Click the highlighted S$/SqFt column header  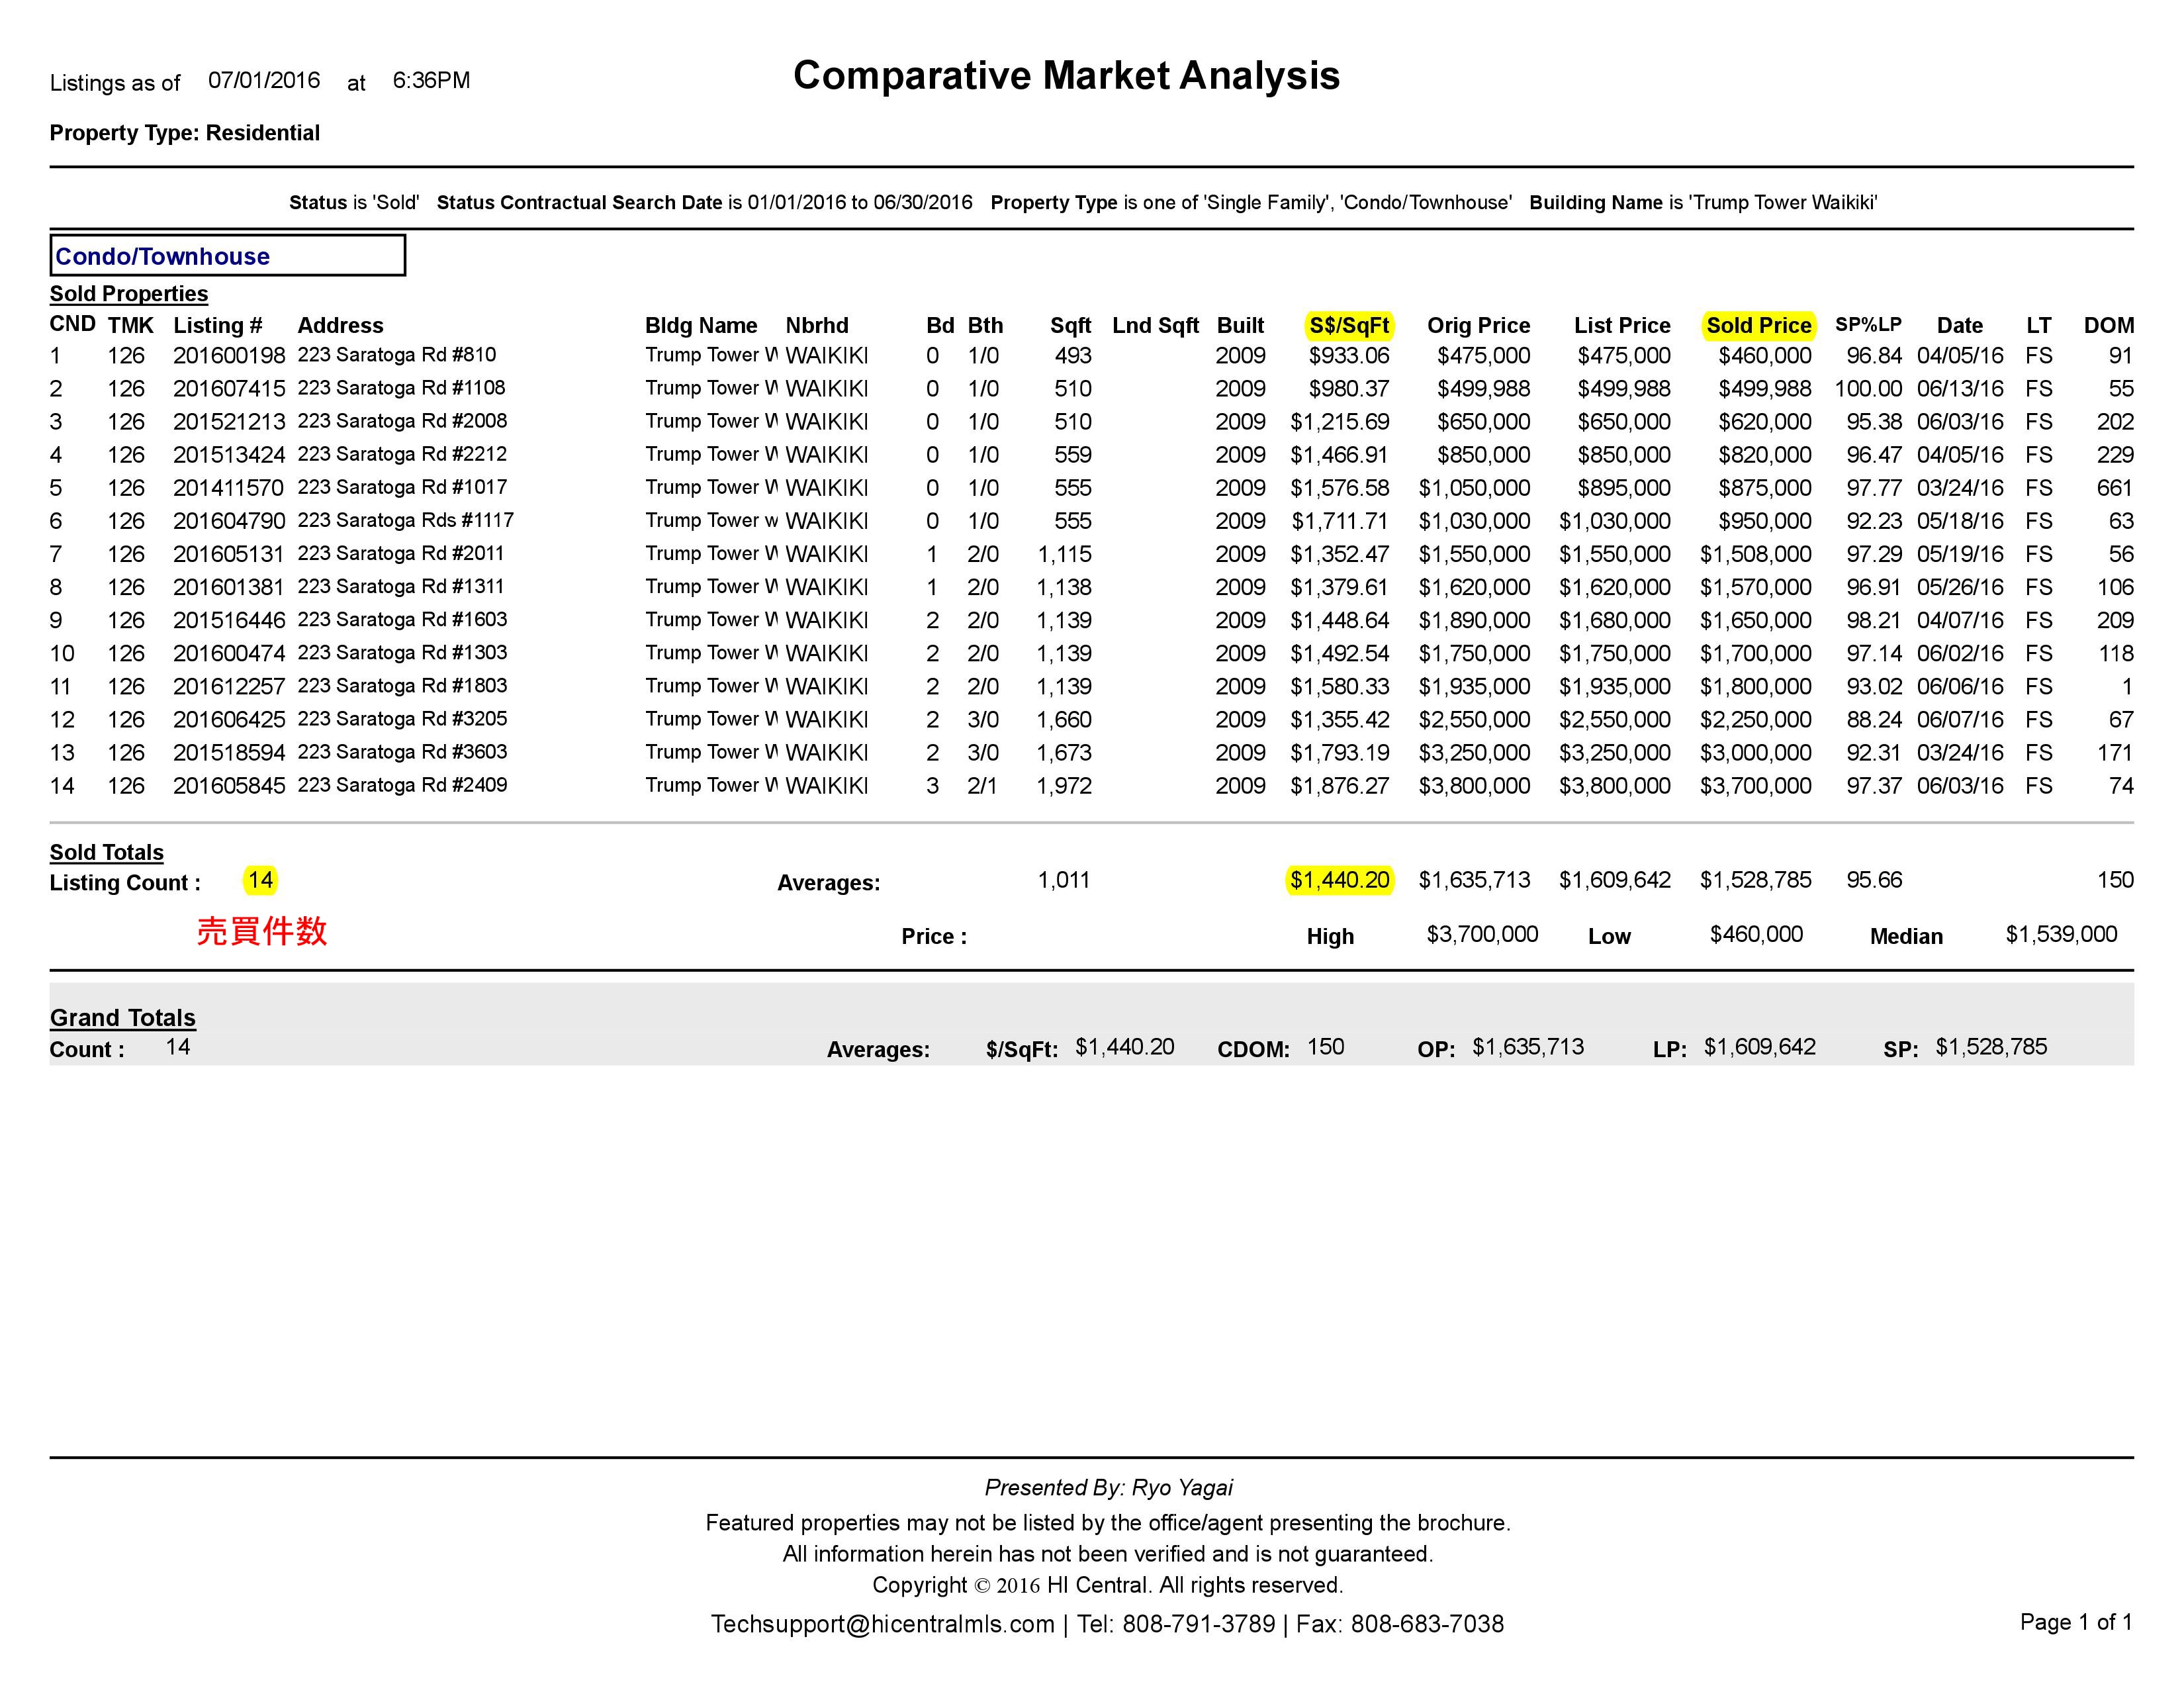(x=1349, y=325)
